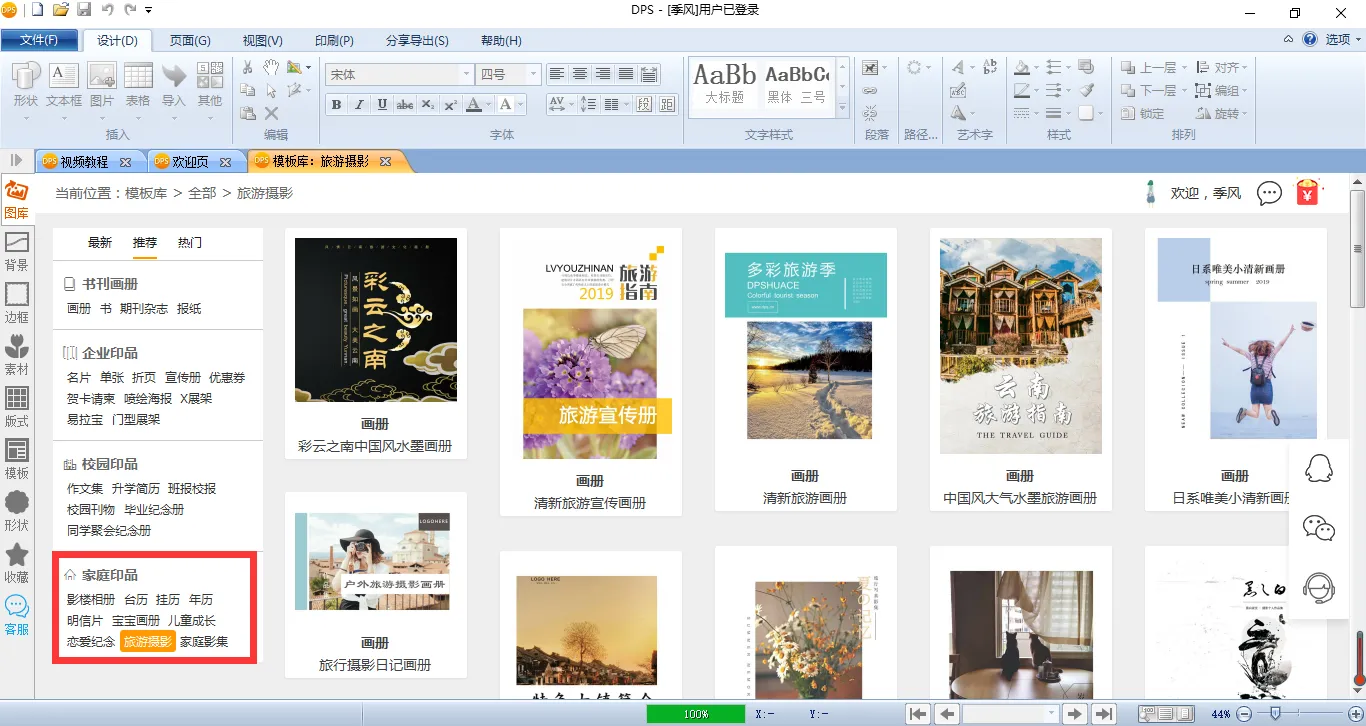This screenshot has height=726, width=1366.
Task: Click the 热门 popular sorting link
Action: 190,243
